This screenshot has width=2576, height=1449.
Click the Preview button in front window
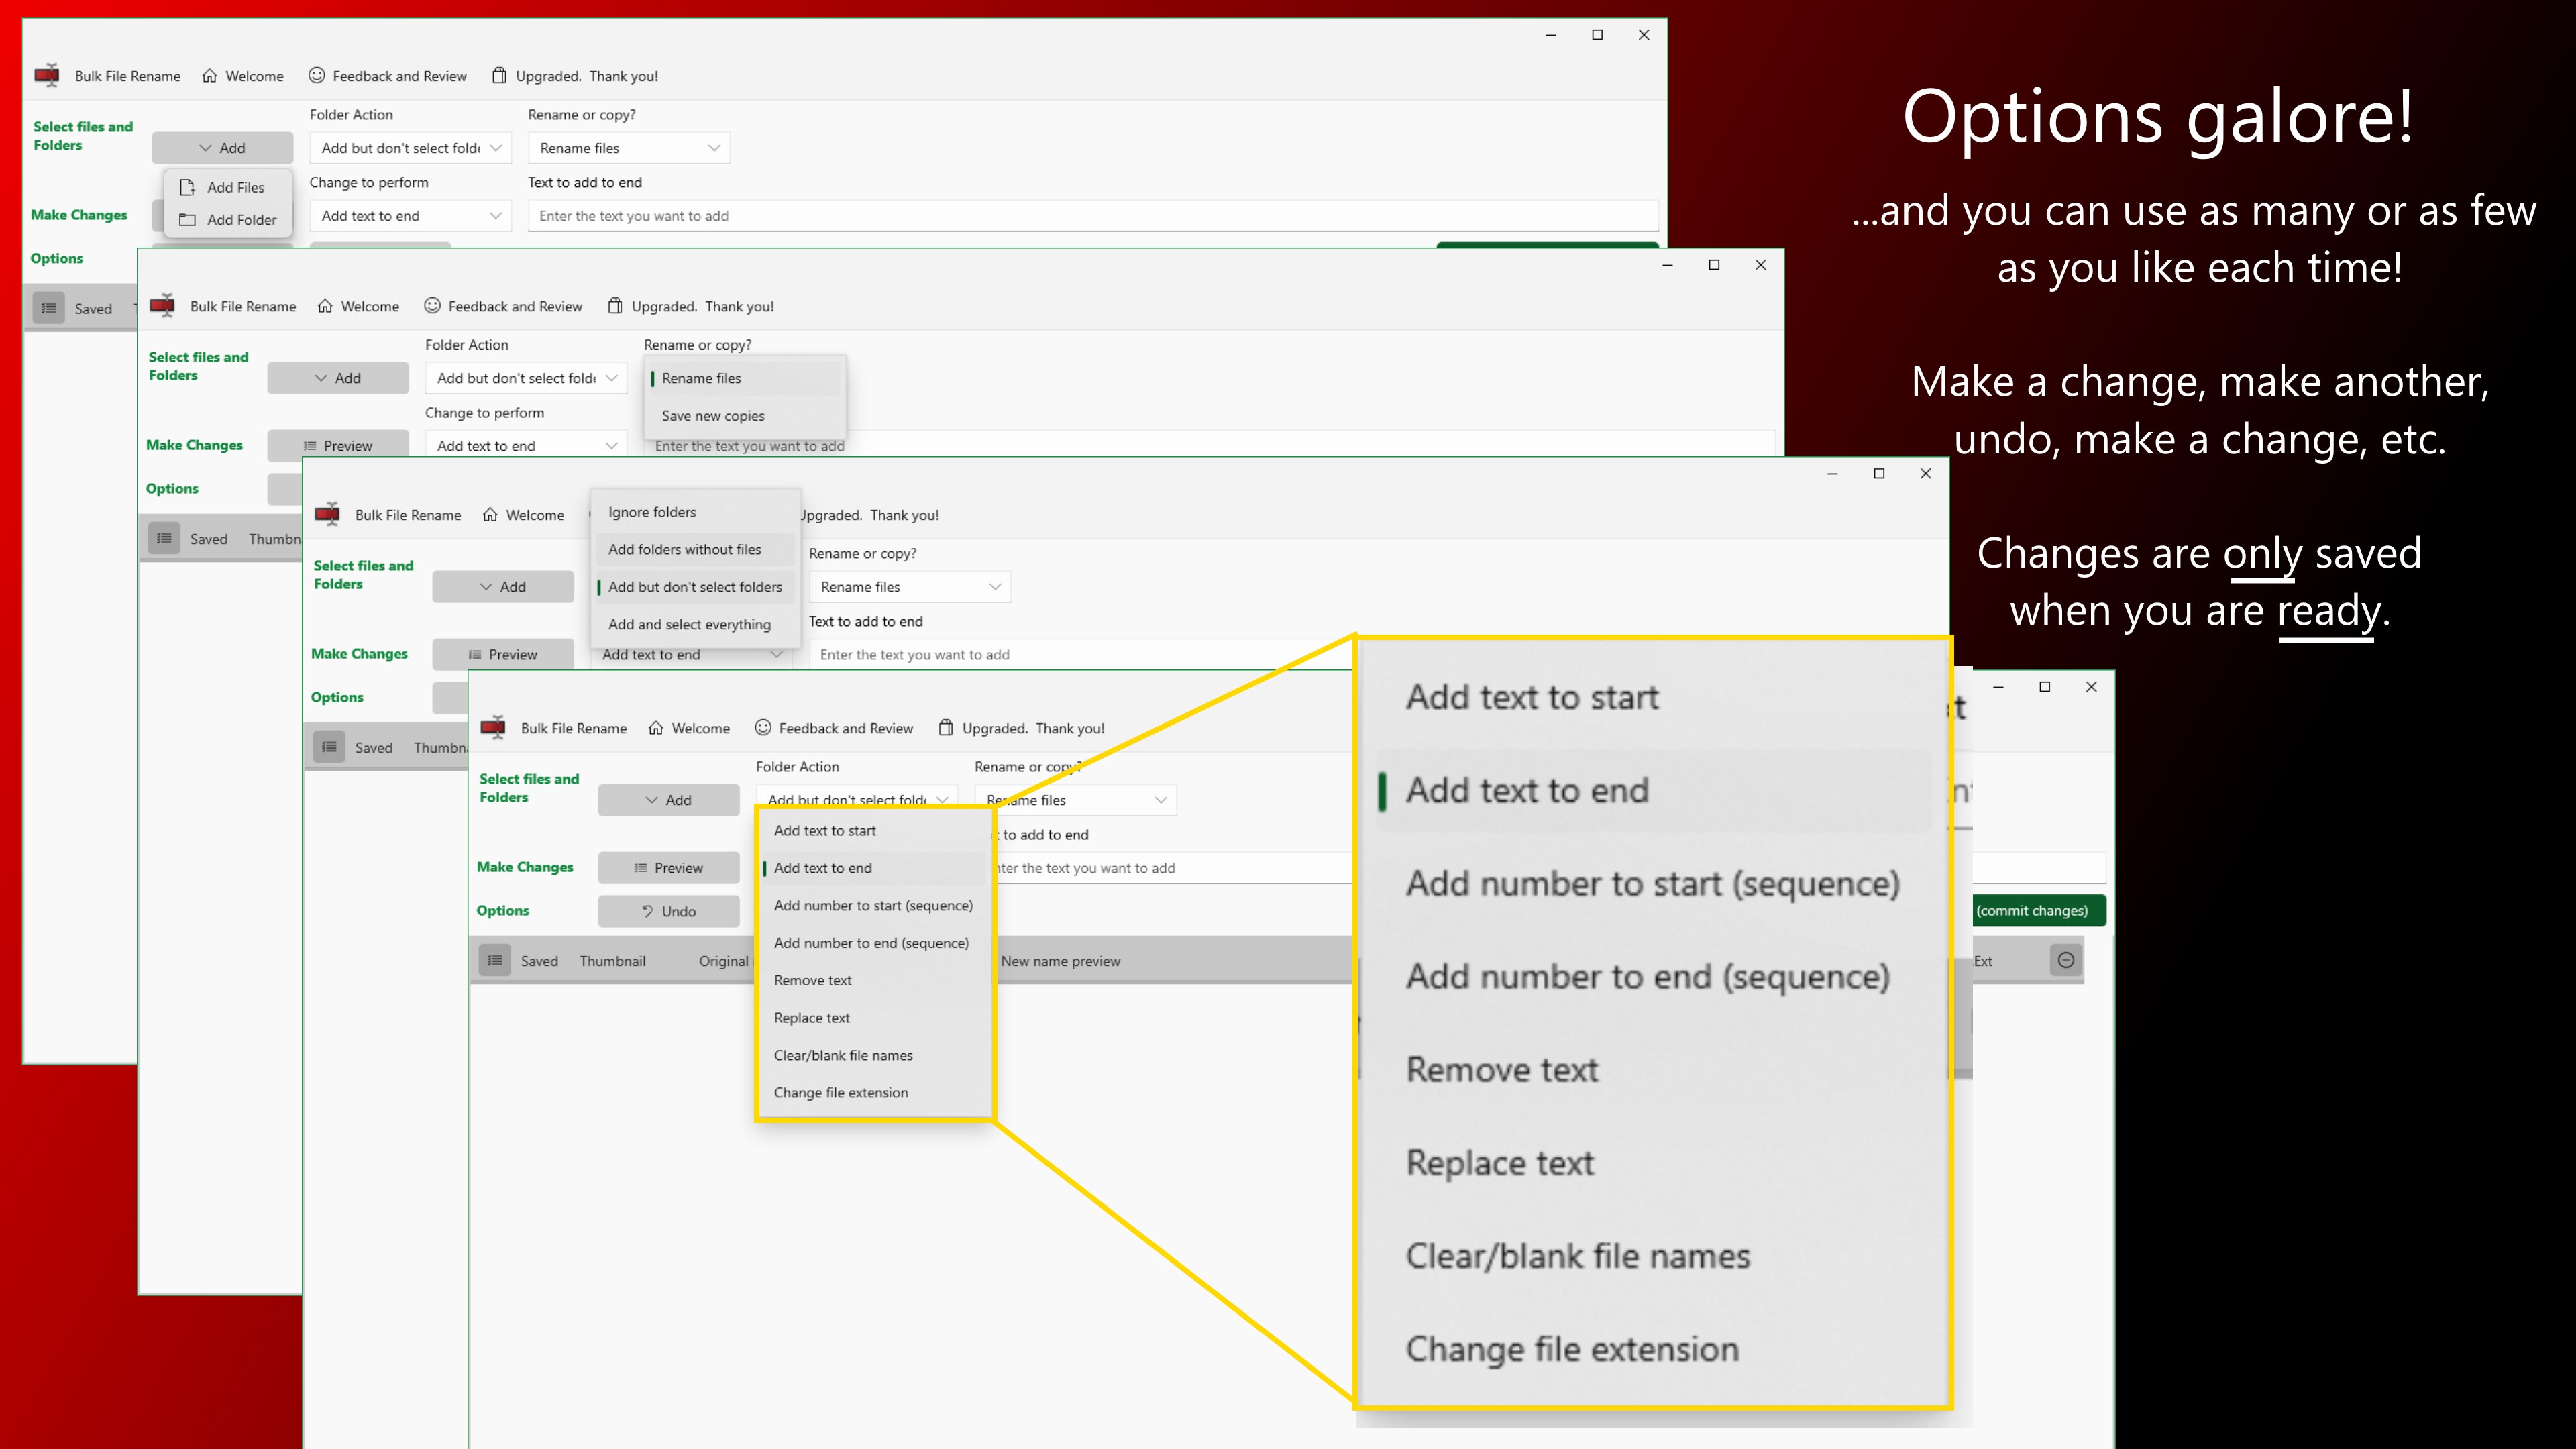(668, 868)
